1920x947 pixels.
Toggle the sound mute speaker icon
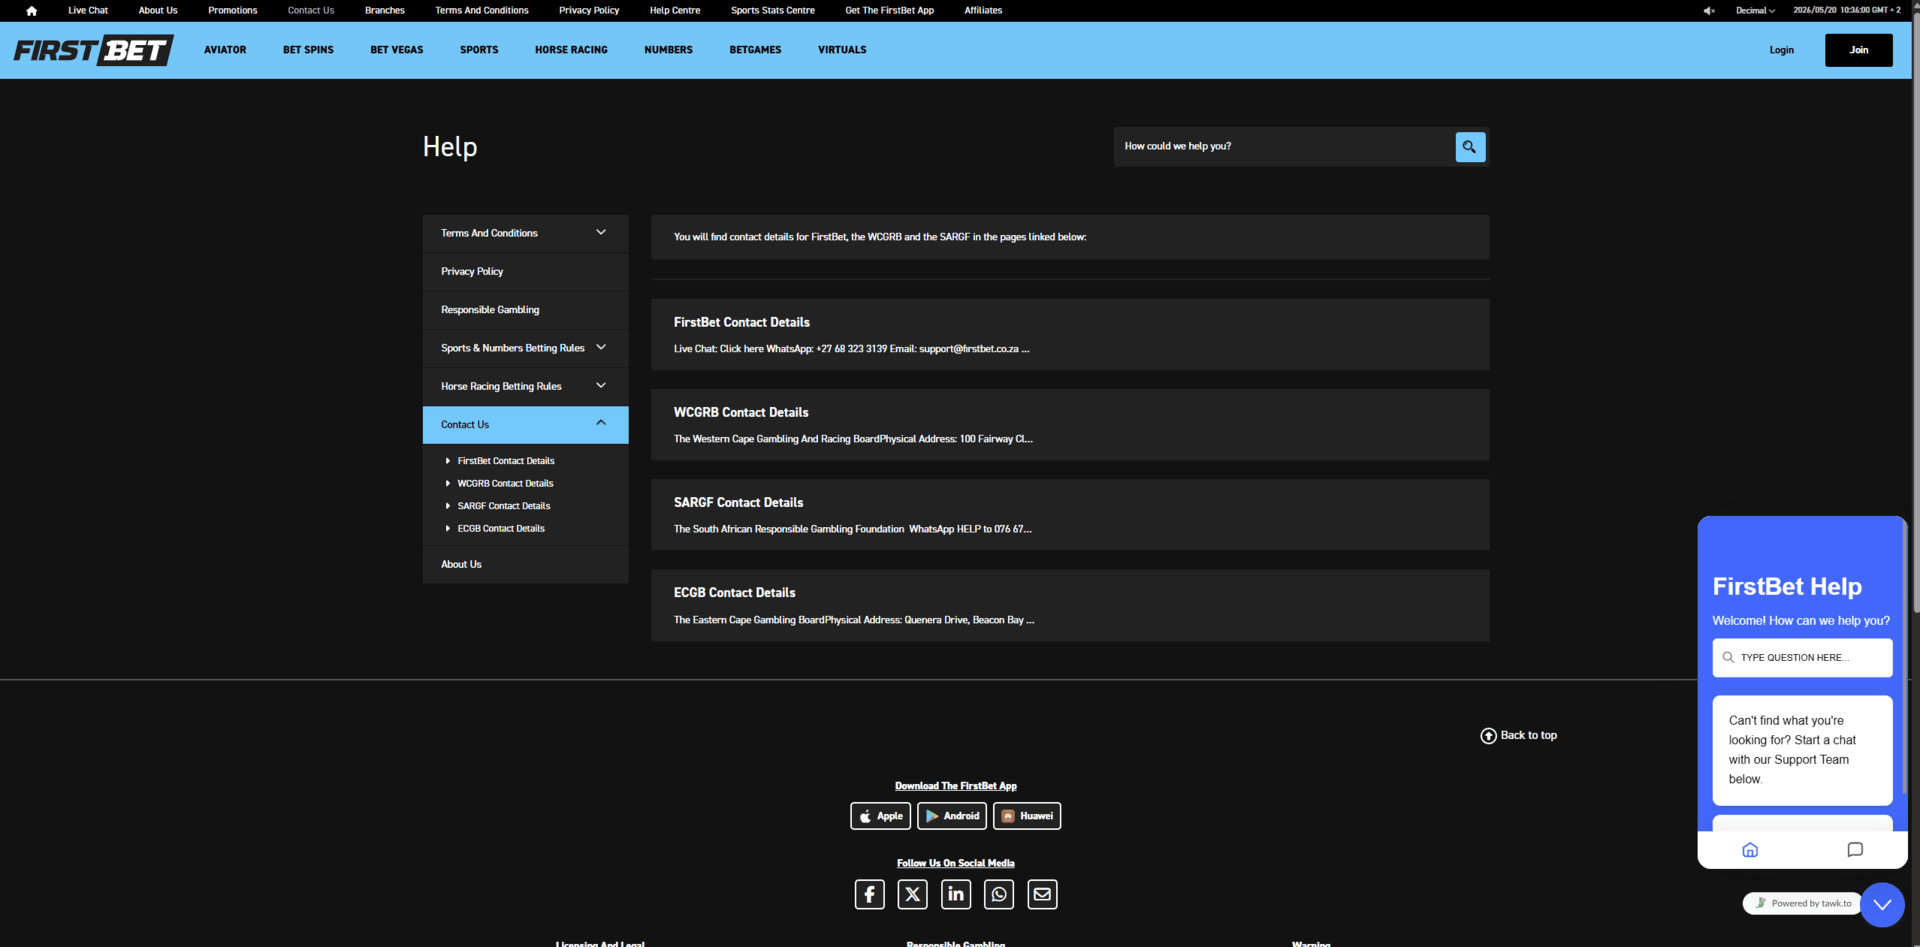(1709, 11)
